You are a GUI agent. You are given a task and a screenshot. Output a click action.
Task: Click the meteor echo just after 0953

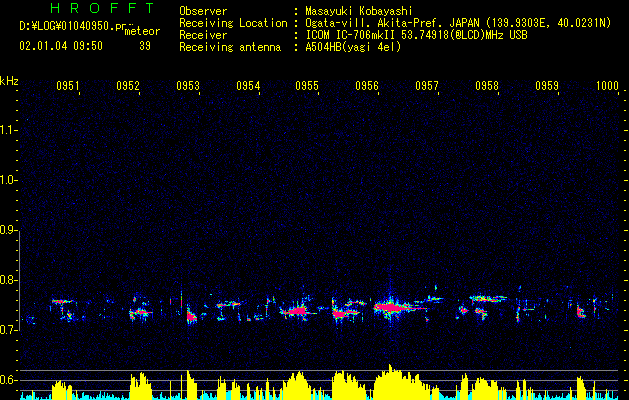pyautogui.click(x=192, y=317)
